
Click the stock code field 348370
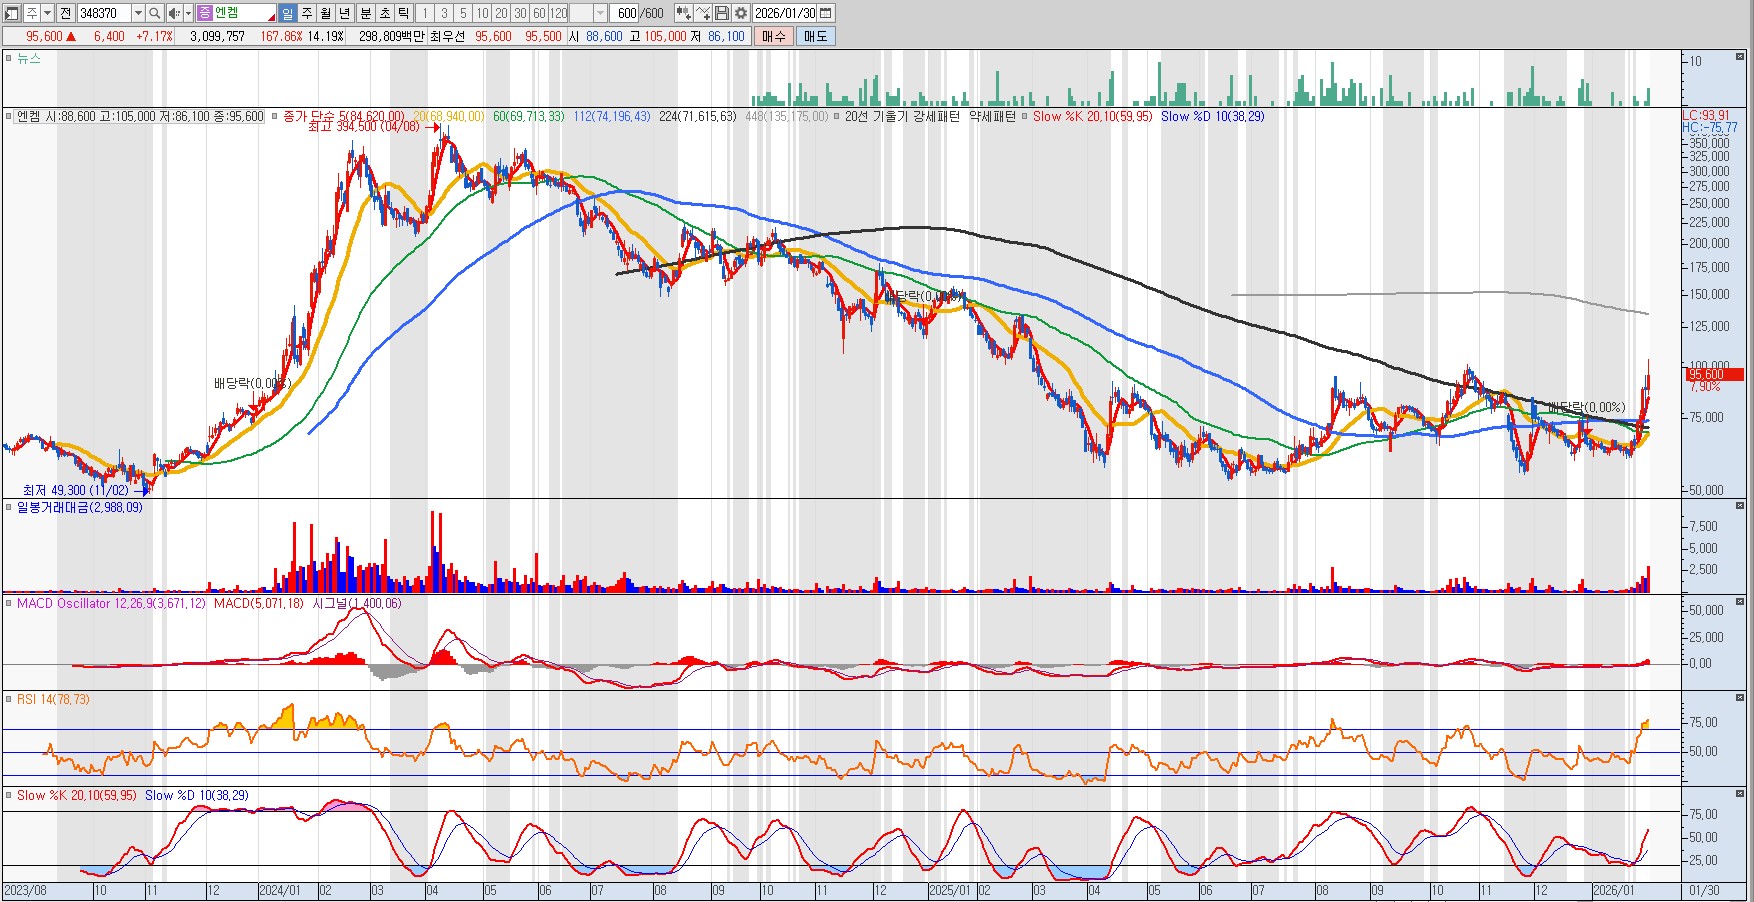pyautogui.click(x=104, y=13)
